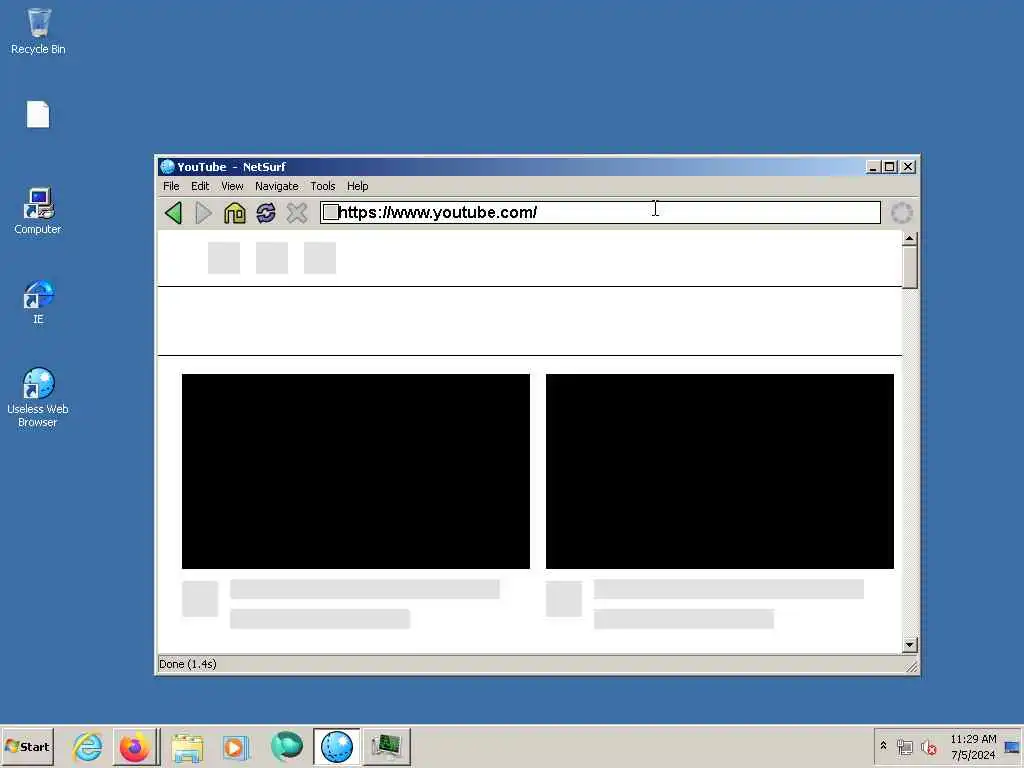
Task: Select the right black video thumbnail
Action: coord(720,472)
